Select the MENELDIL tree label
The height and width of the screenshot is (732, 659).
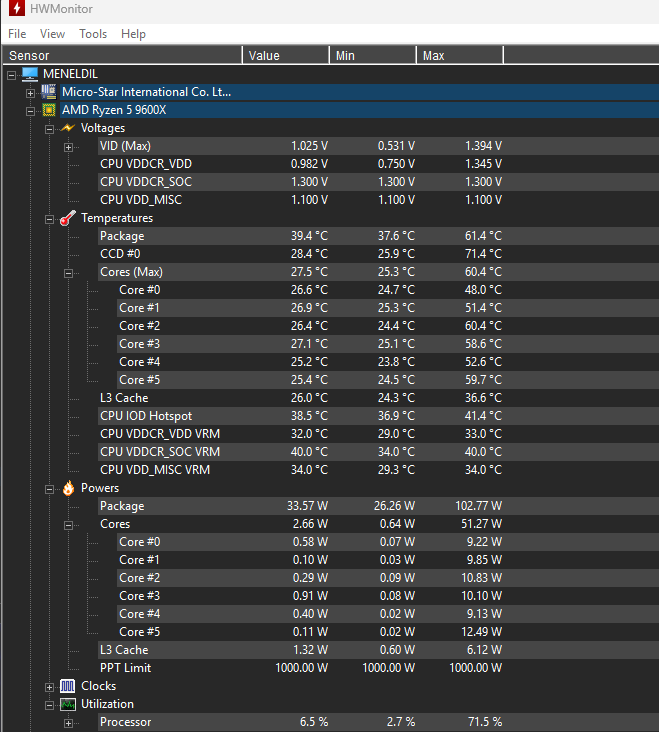coord(70,74)
